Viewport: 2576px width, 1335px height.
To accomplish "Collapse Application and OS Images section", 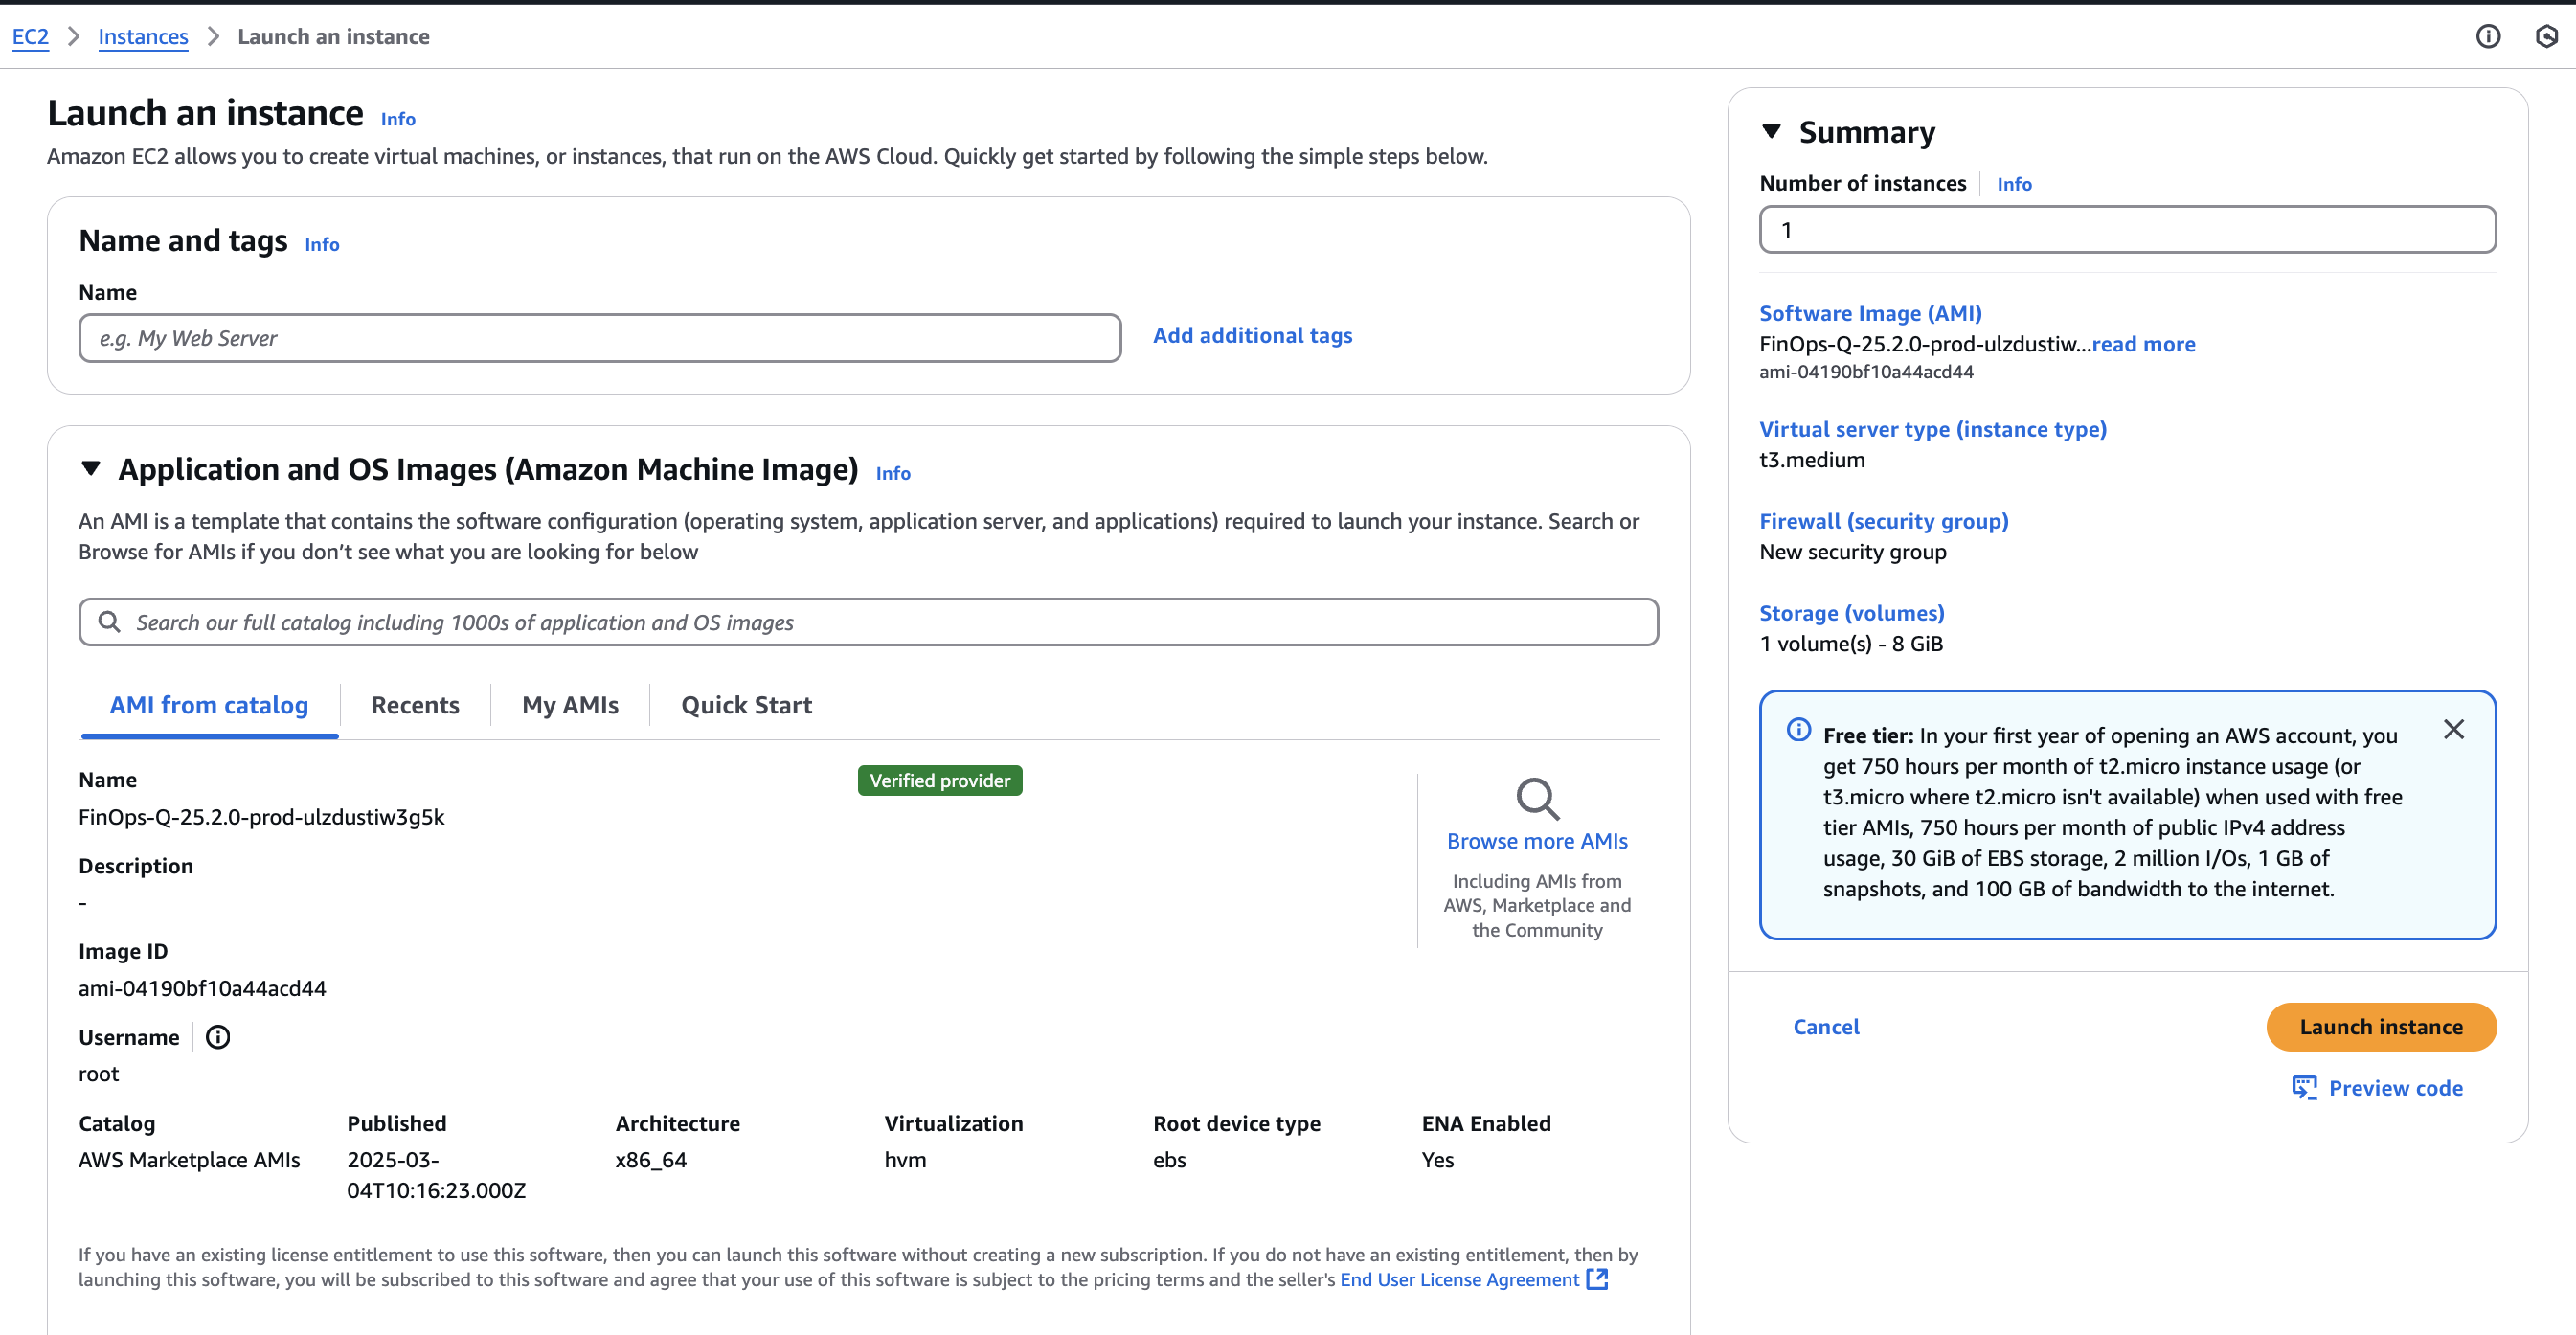I will point(91,468).
